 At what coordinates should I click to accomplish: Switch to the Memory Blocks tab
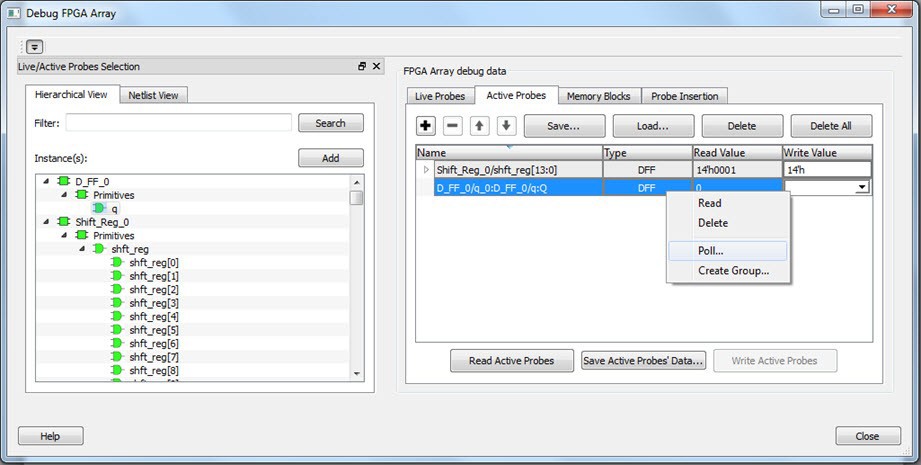598,96
